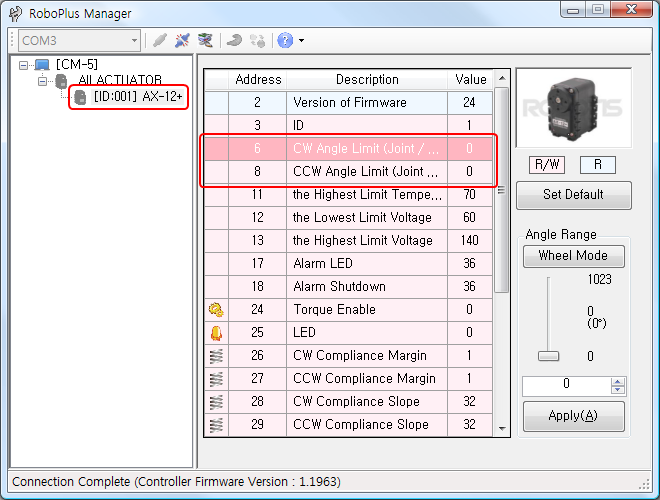This screenshot has height=500, width=660.
Task: Click the orange bell icon beside LED
Action: 215,333
